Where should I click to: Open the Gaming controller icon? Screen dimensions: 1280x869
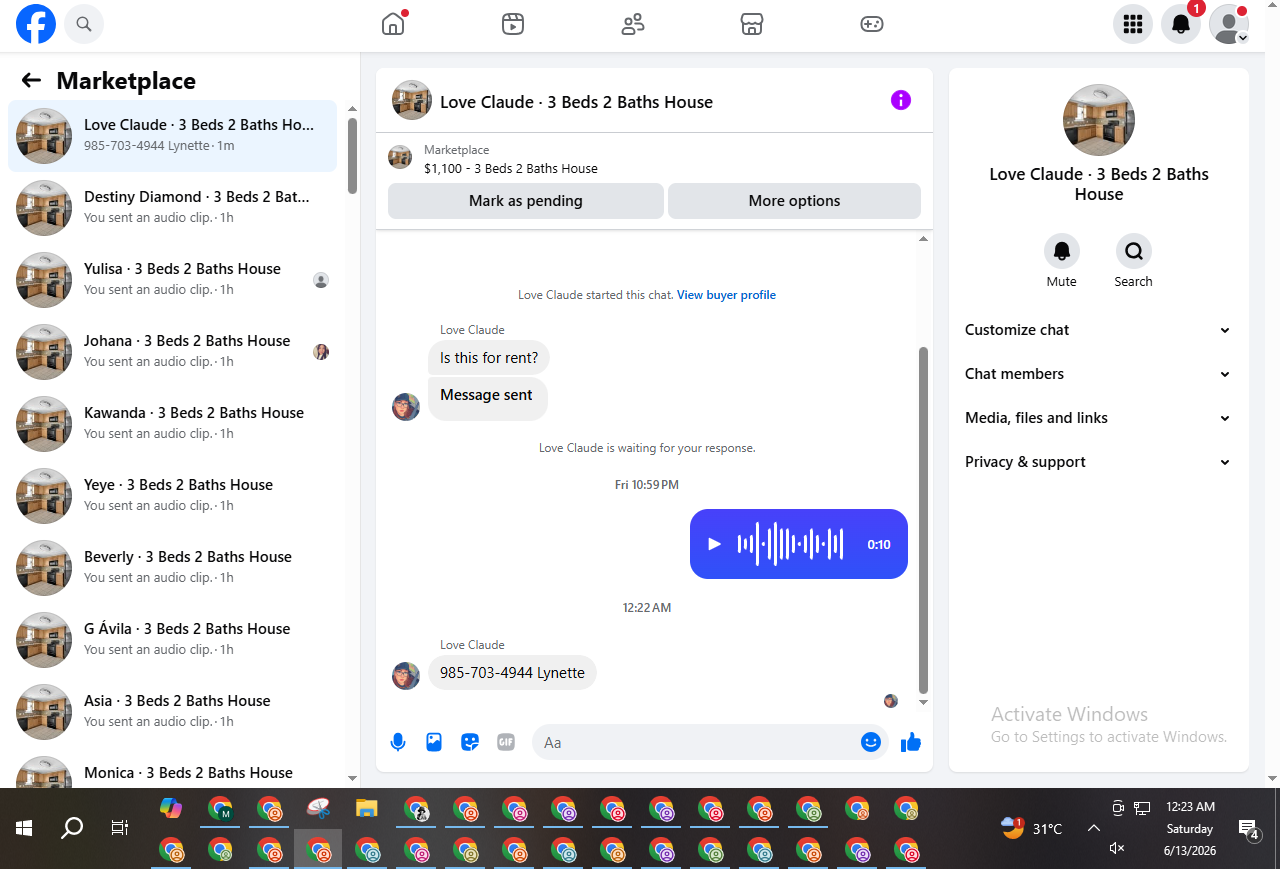[x=872, y=24]
